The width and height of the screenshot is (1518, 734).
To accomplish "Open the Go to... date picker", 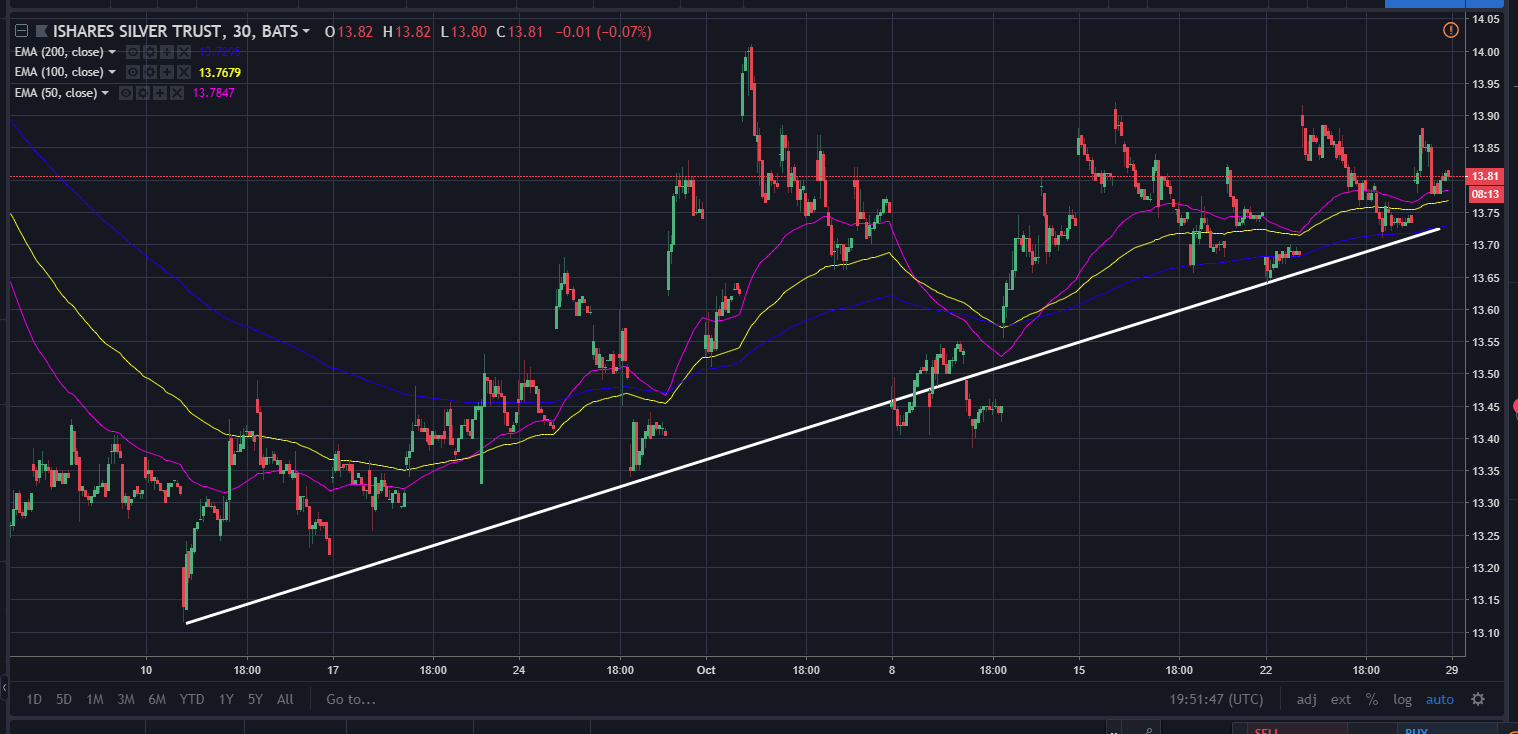I will point(351,699).
